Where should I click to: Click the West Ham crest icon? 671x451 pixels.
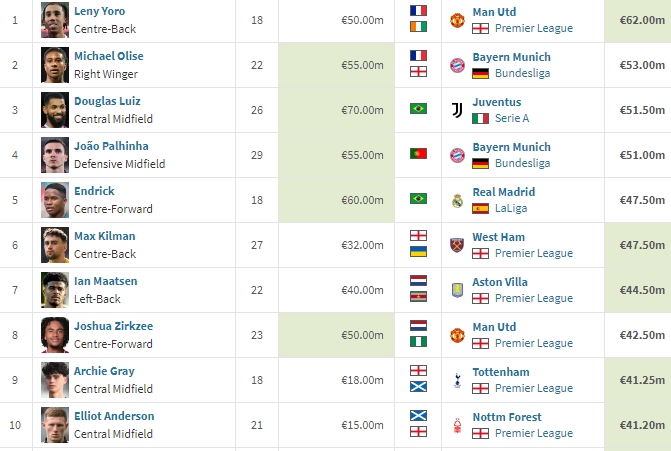(x=457, y=245)
